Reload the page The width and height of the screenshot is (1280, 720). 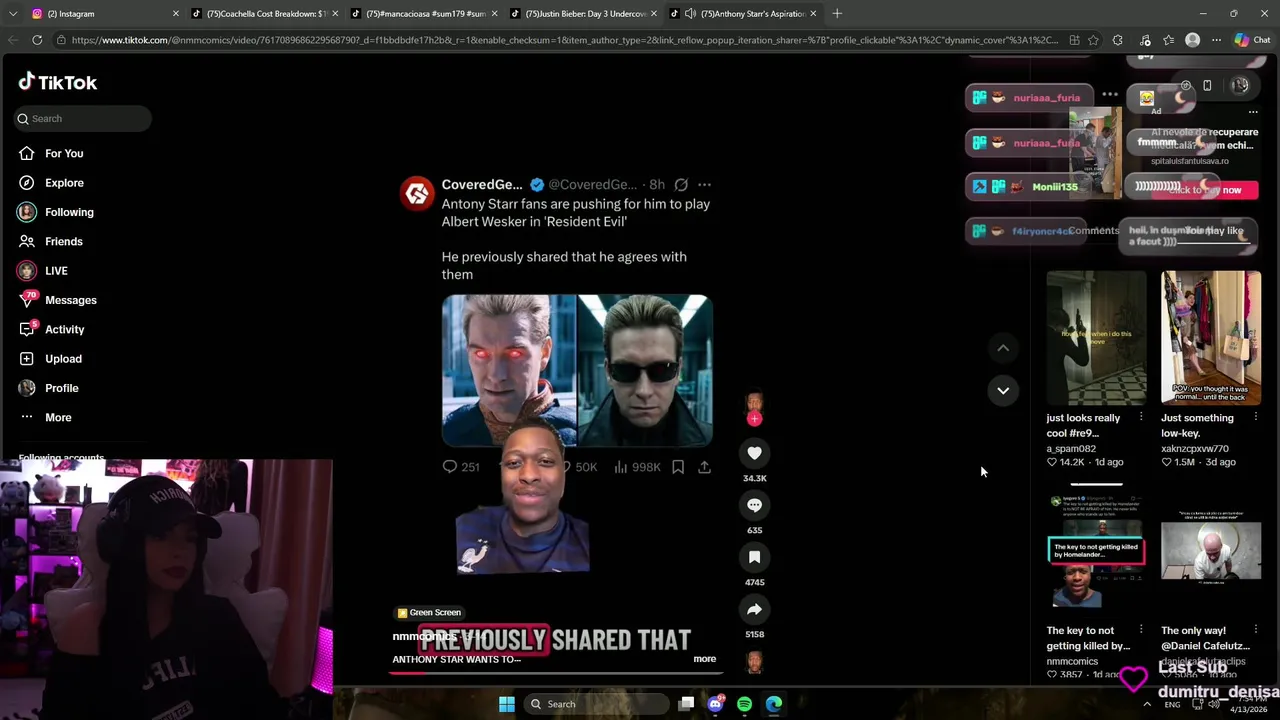click(37, 40)
